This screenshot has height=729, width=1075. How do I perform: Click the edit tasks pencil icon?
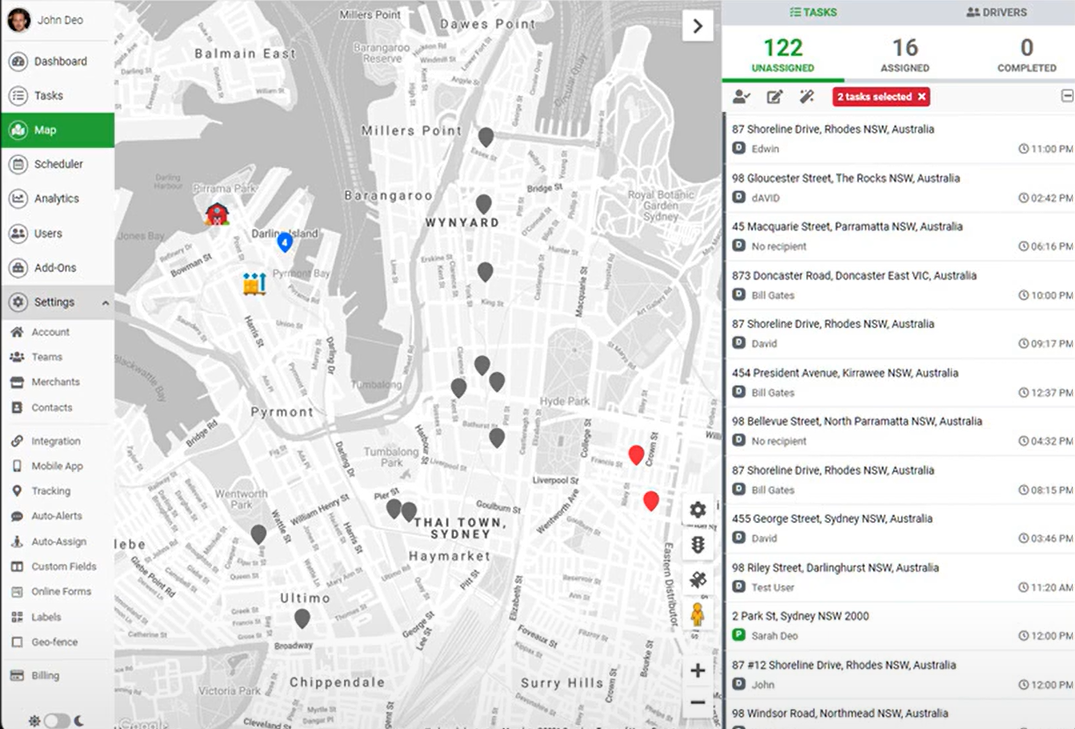coord(774,97)
